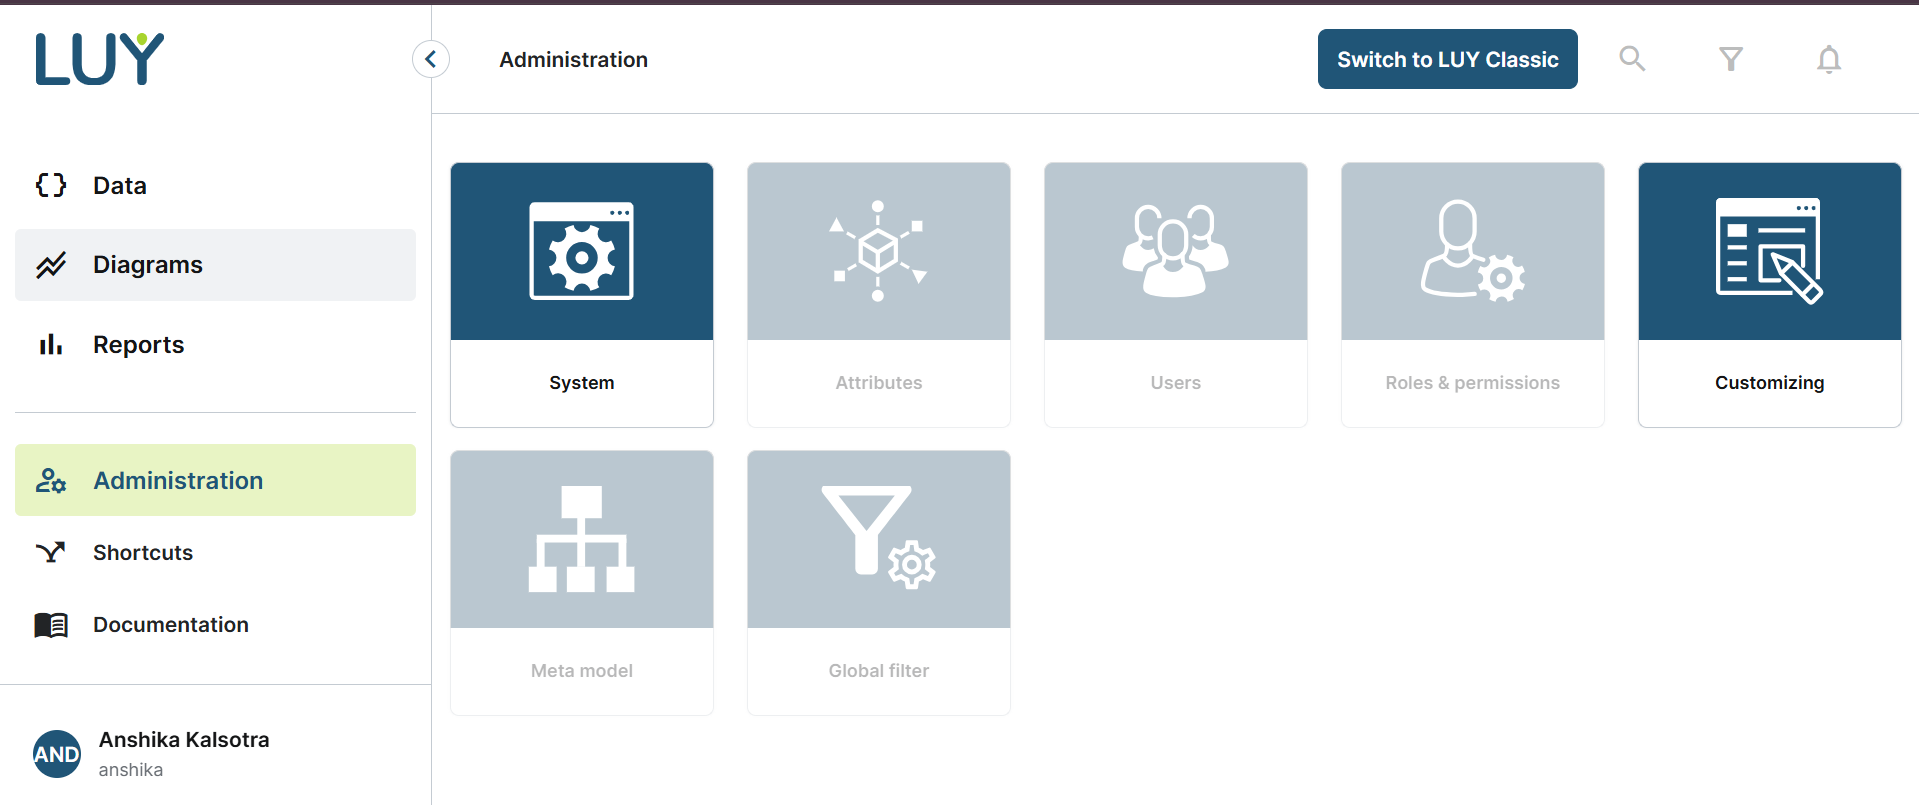Click the Users group icon tile
This screenshot has height=805, width=1919.
coord(1175,252)
